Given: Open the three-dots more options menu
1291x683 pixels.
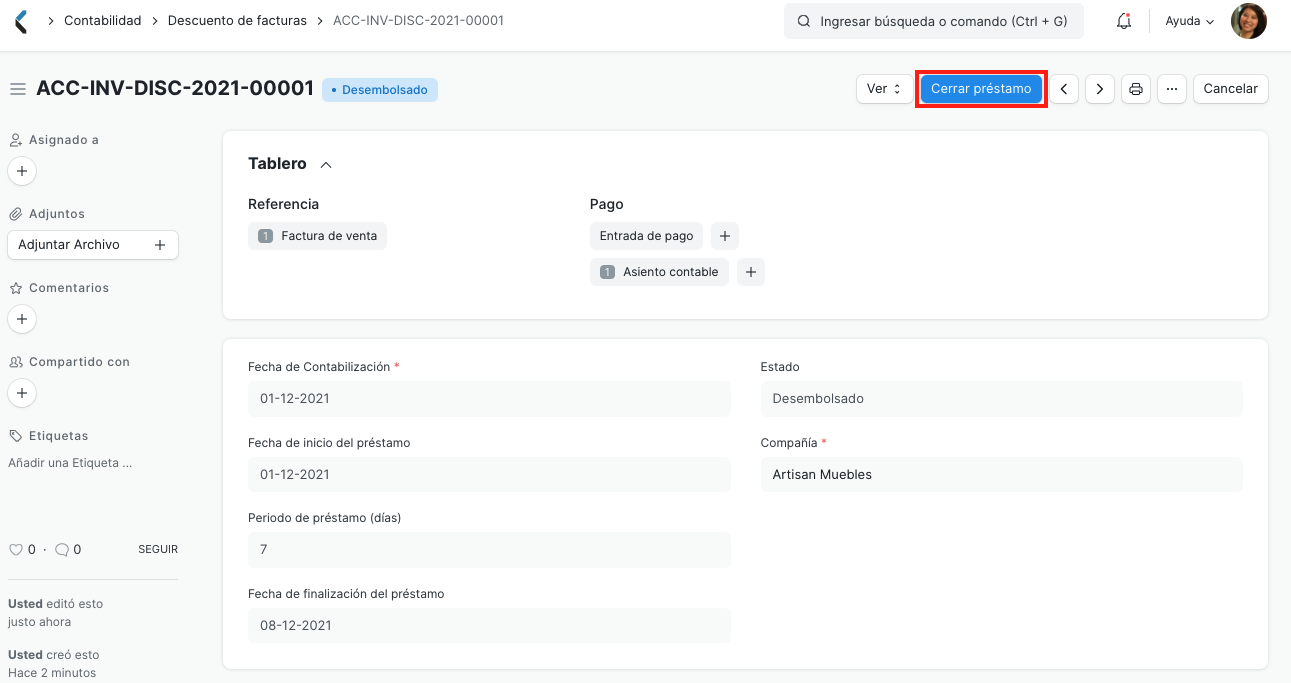Looking at the screenshot, I should [x=1172, y=89].
